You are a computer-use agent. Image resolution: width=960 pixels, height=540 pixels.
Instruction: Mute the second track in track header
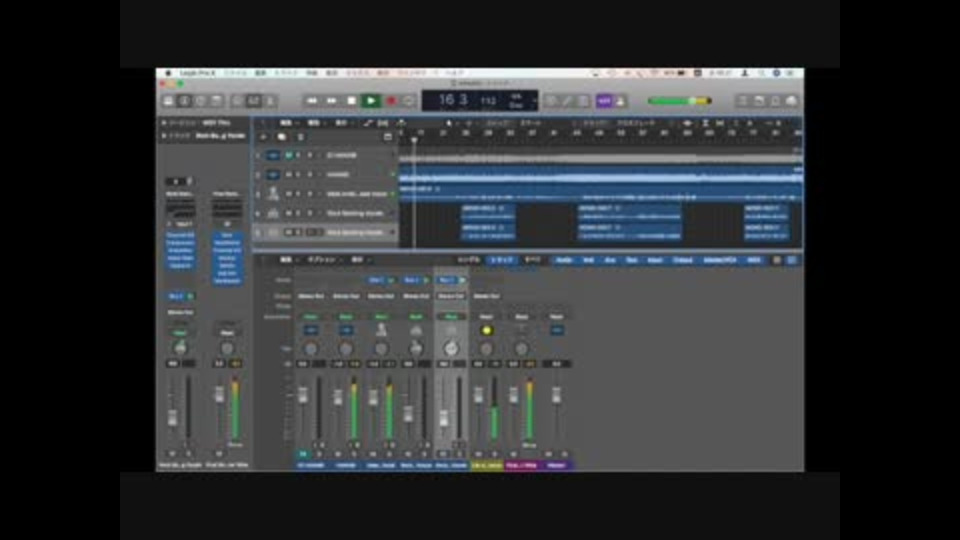tap(289, 175)
